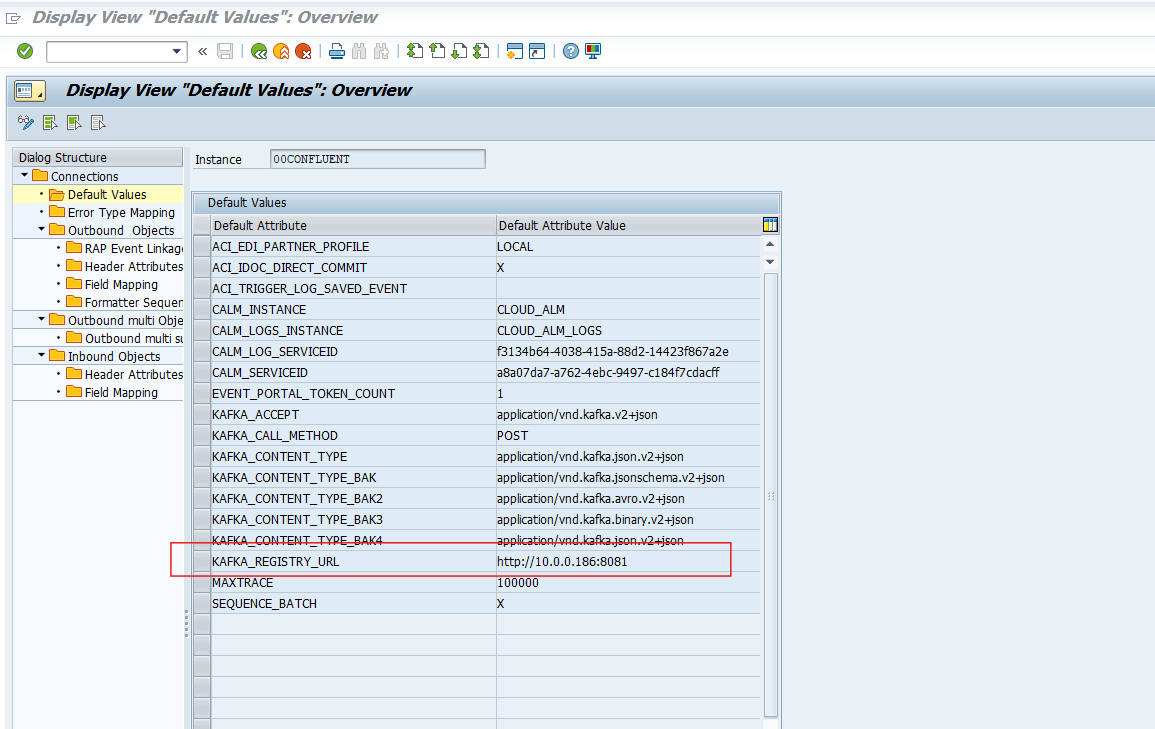1155x729 pixels.
Task: Select the row marker for CALM_INSTANCE
Action: [202, 309]
